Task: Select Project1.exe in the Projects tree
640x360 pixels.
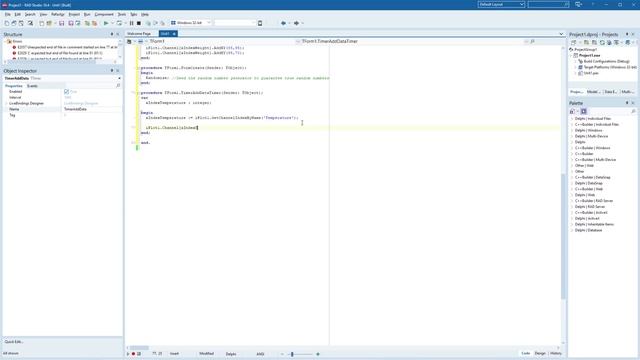Action: tap(589, 55)
